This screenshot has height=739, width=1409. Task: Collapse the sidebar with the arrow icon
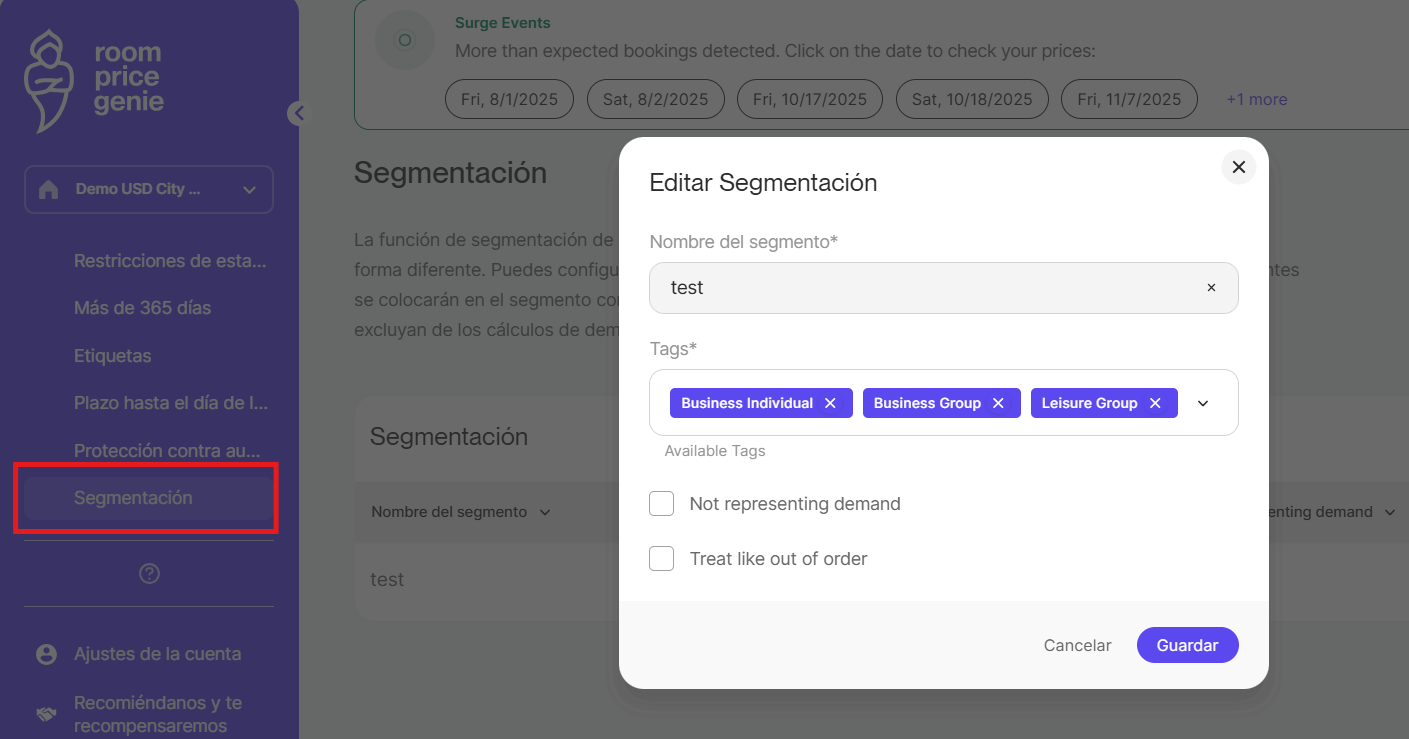click(x=298, y=113)
